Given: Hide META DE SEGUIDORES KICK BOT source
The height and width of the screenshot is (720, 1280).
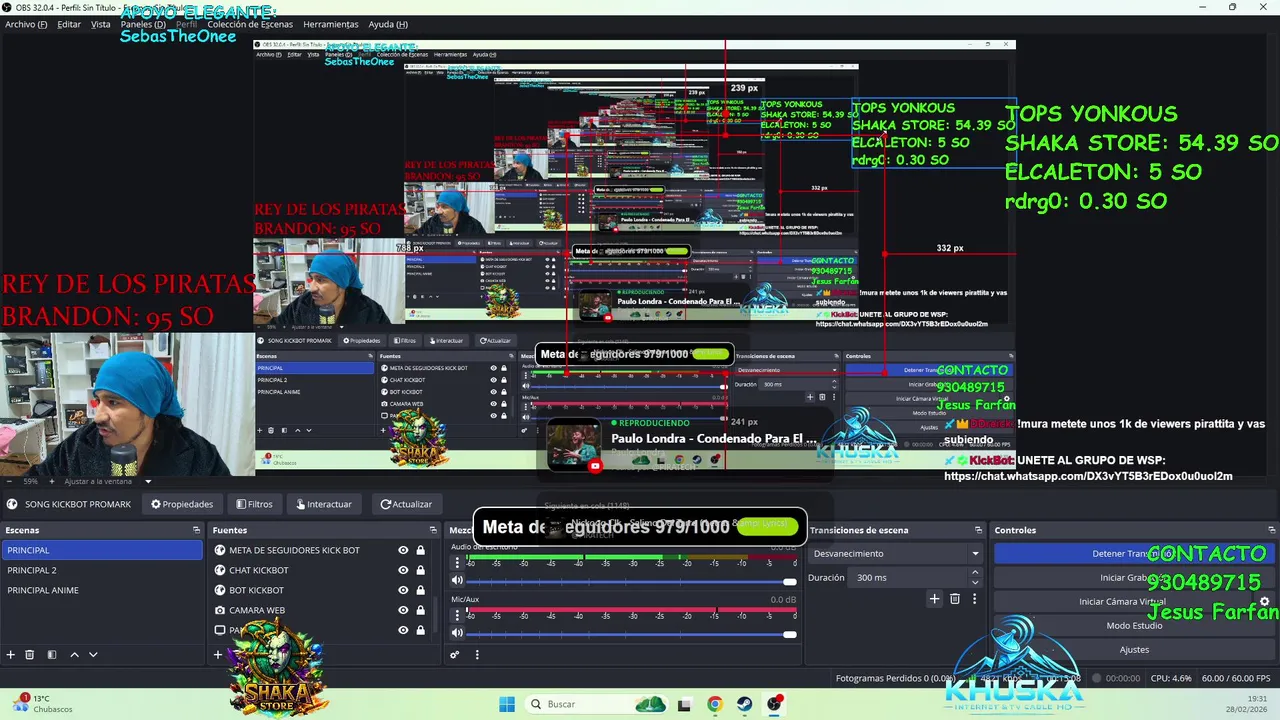Looking at the screenshot, I should point(403,550).
